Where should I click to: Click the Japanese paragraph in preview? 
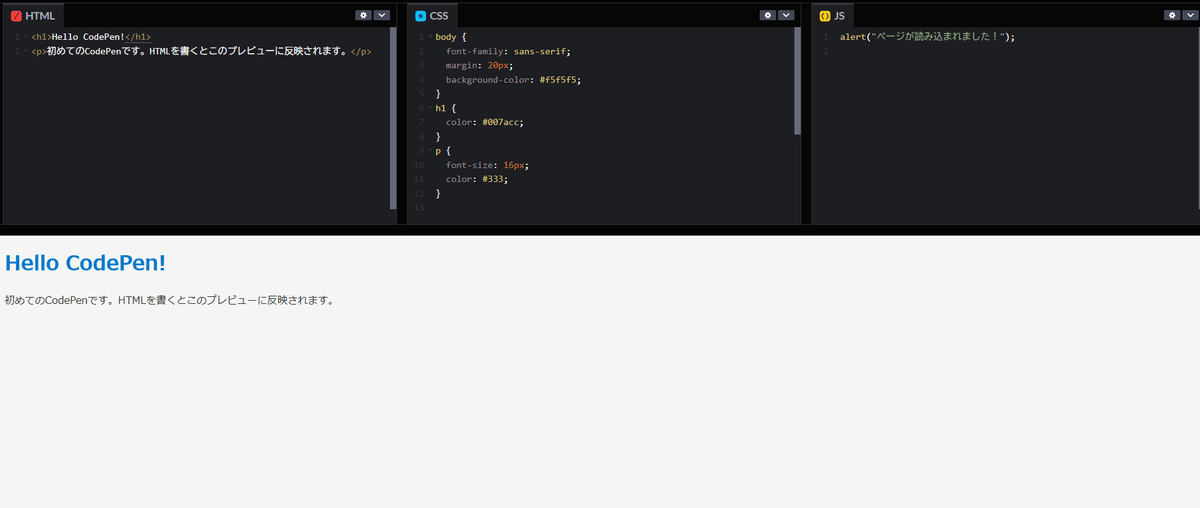[x=169, y=300]
